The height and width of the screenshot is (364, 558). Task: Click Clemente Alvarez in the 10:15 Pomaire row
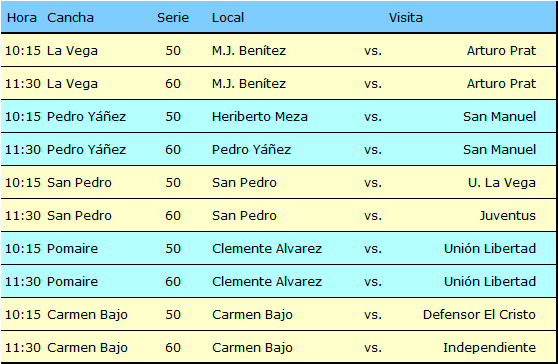click(267, 248)
